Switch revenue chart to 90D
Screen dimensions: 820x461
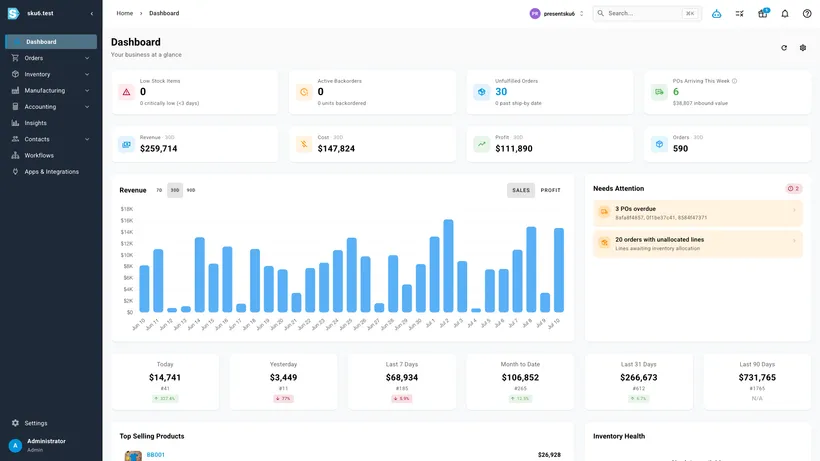(x=191, y=190)
